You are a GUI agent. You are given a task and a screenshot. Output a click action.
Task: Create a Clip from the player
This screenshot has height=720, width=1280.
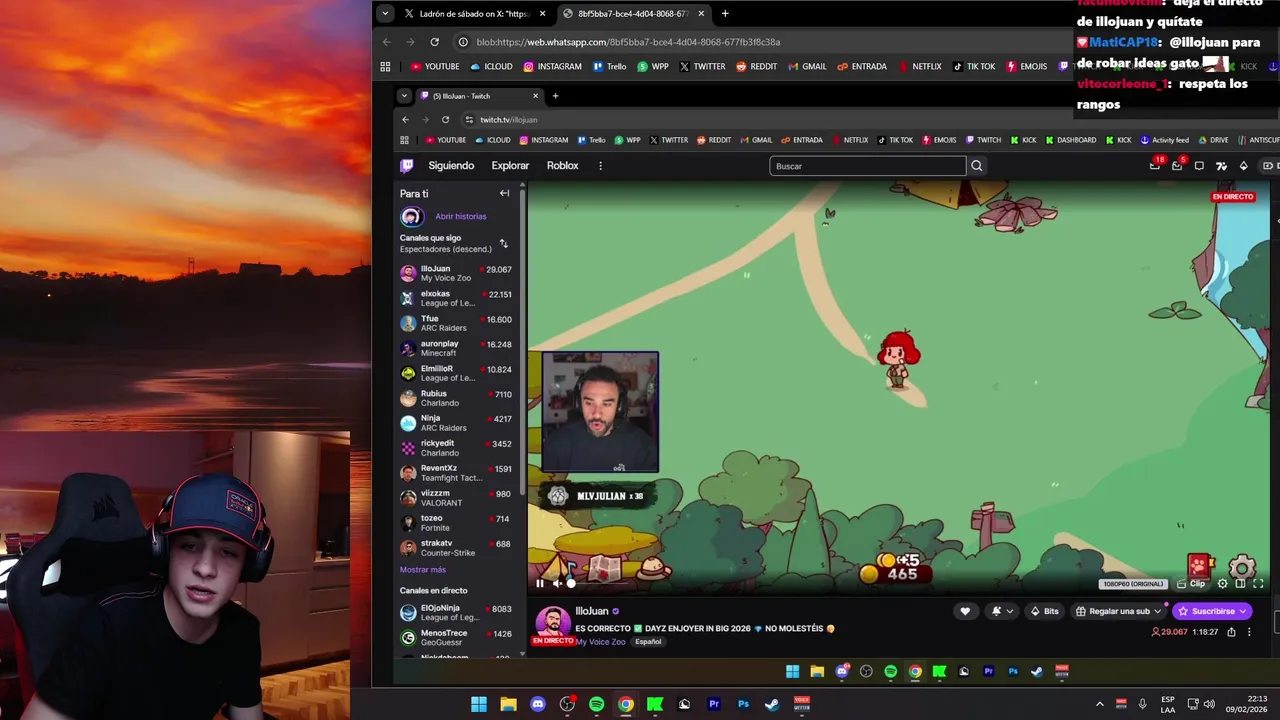click(x=1191, y=584)
